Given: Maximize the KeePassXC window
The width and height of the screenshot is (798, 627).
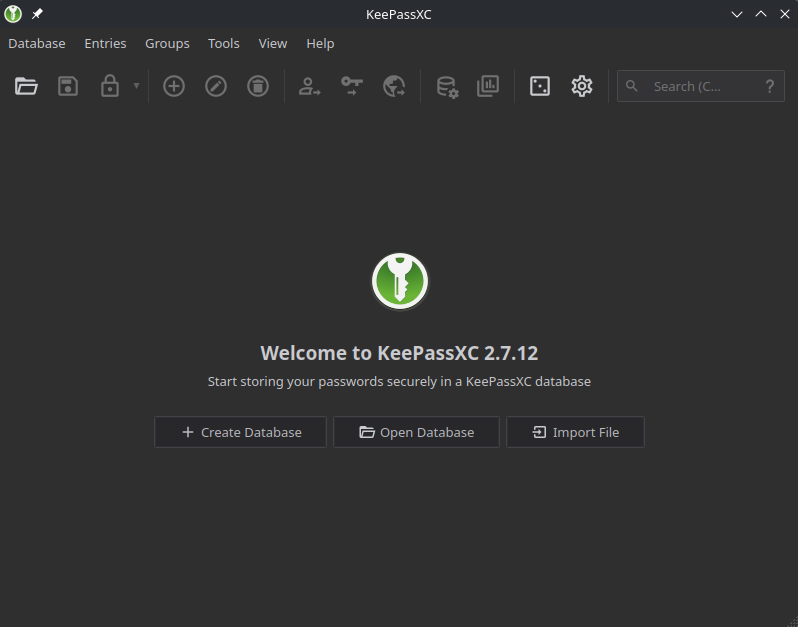Looking at the screenshot, I should [761, 14].
